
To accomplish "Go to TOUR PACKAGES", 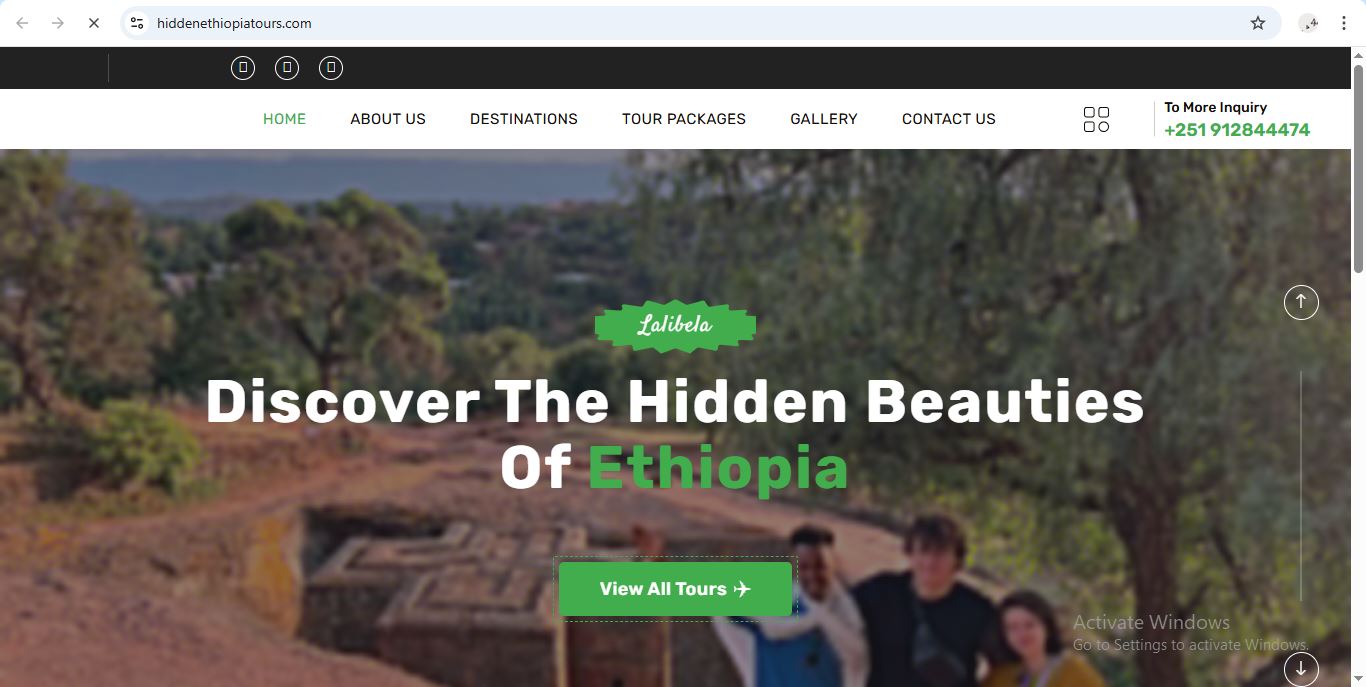I will coord(684,119).
